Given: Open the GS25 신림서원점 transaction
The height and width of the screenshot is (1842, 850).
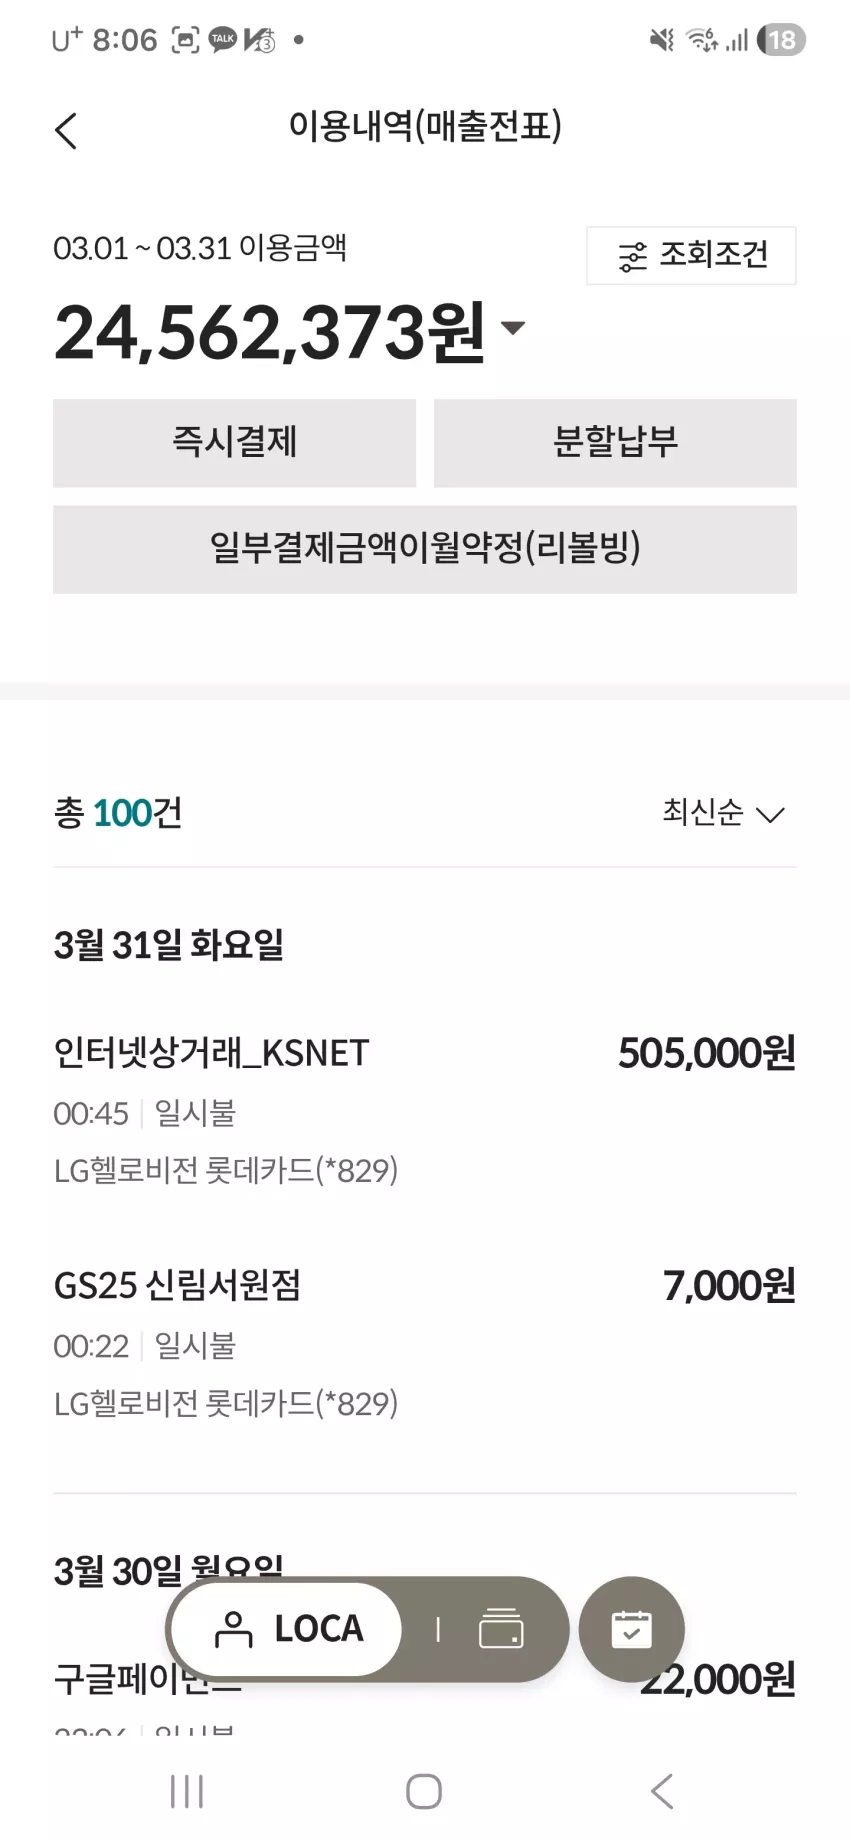Looking at the screenshot, I should tap(425, 1344).
